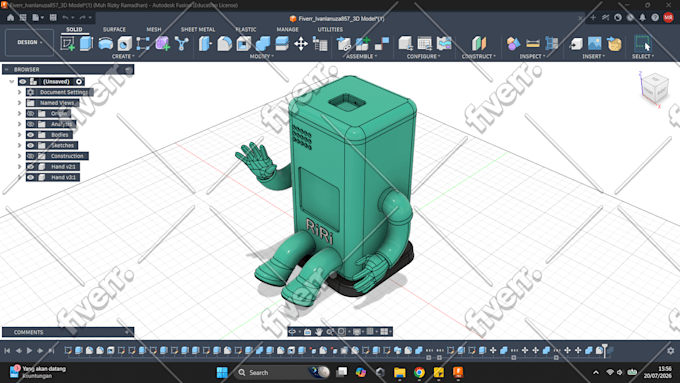Select the Press Pull tool

205,43
